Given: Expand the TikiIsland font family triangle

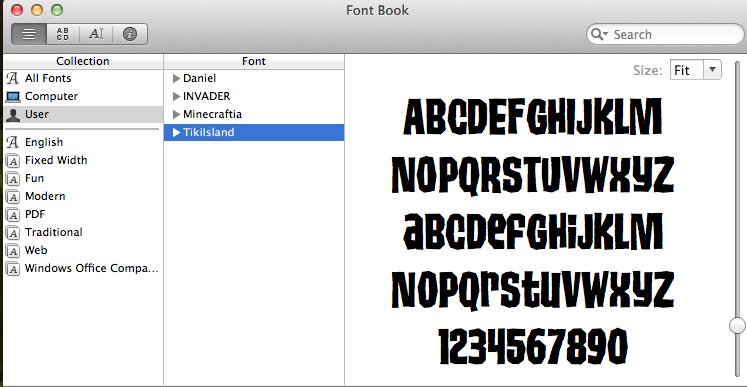Looking at the screenshot, I should pos(176,132).
